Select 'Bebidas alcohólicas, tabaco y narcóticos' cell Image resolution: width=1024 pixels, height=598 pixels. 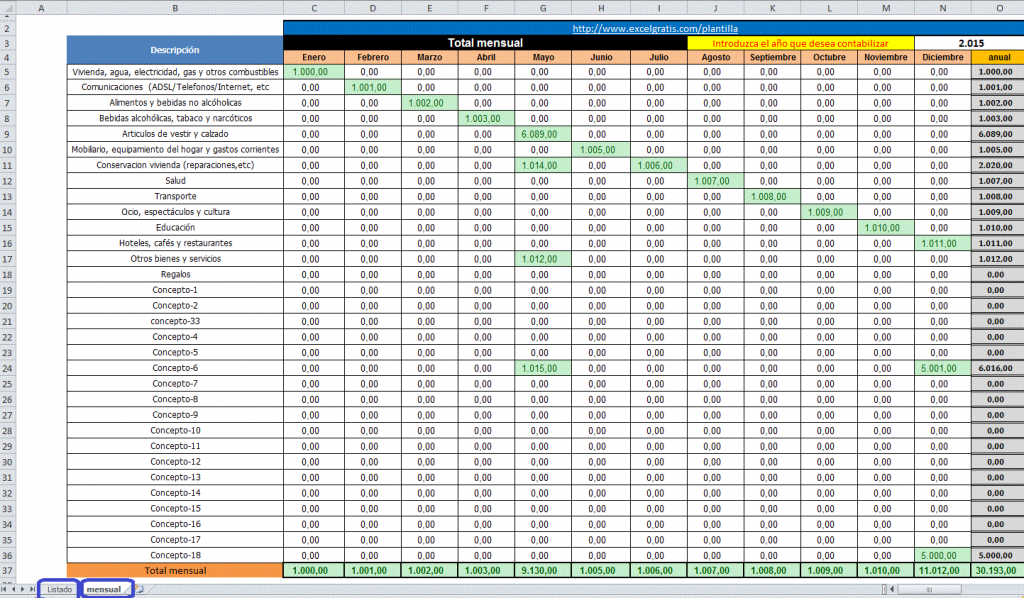pos(175,119)
